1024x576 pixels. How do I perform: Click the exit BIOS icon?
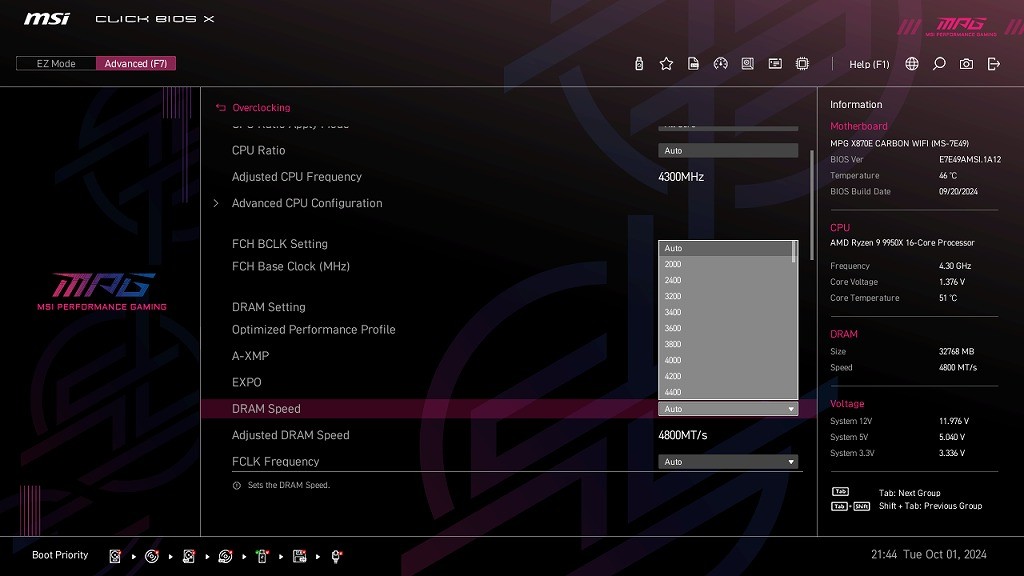tap(993, 64)
